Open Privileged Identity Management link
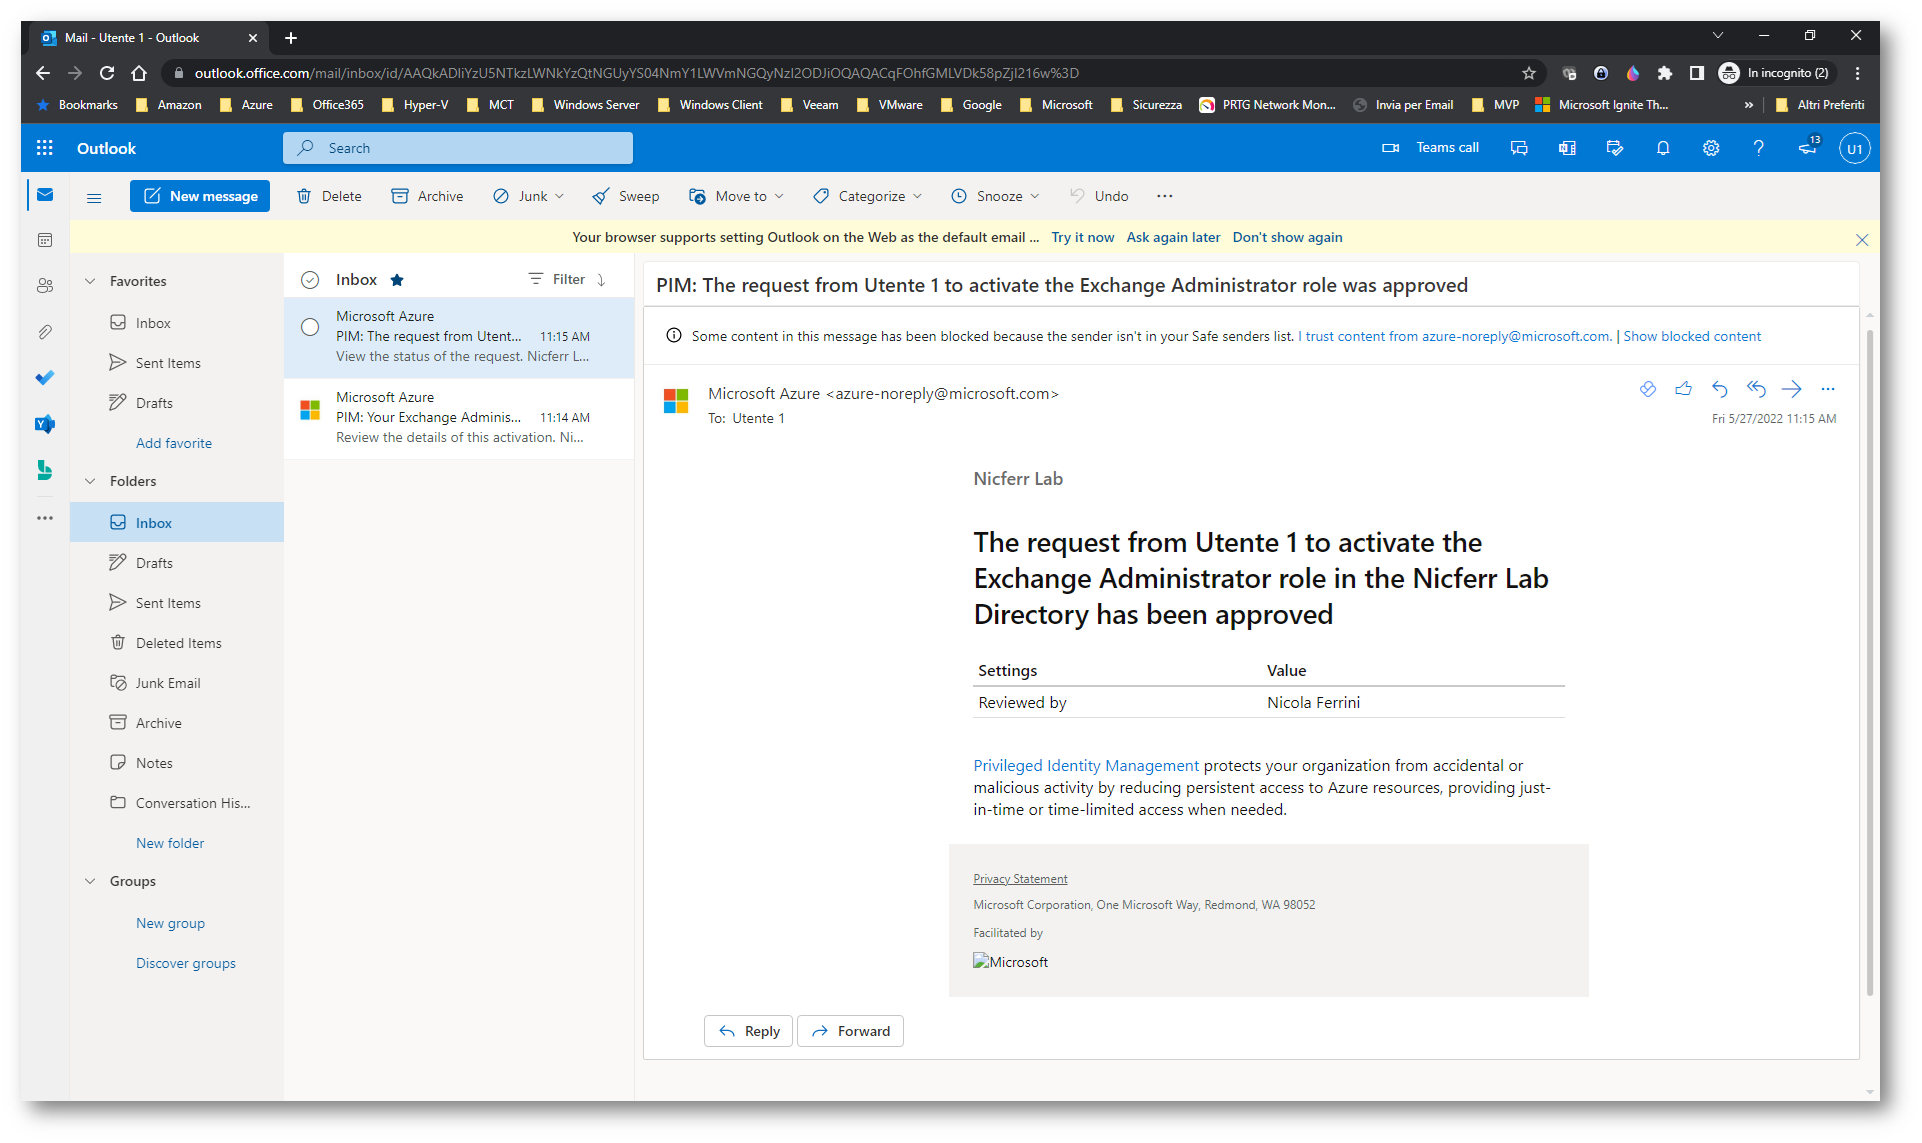The height and width of the screenshot is (1143, 1922). click(1086, 765)
